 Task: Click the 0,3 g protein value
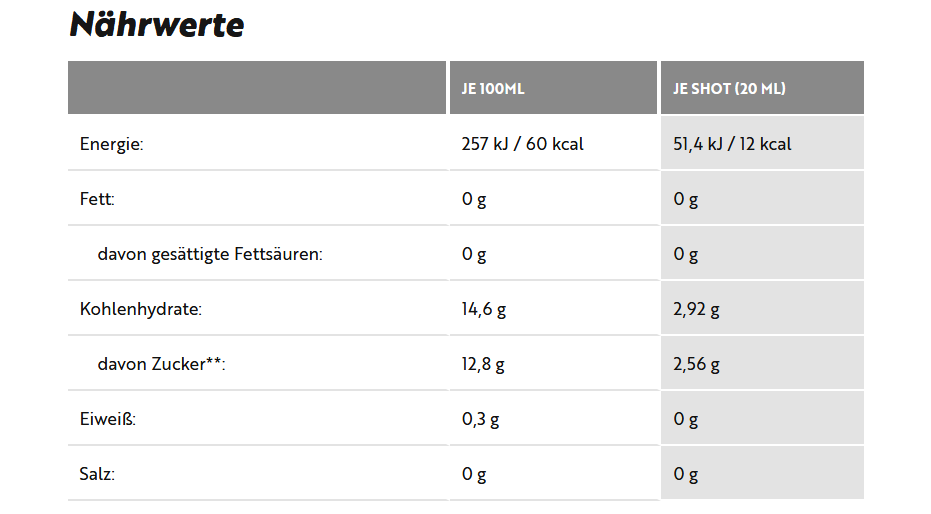[480, 420]
